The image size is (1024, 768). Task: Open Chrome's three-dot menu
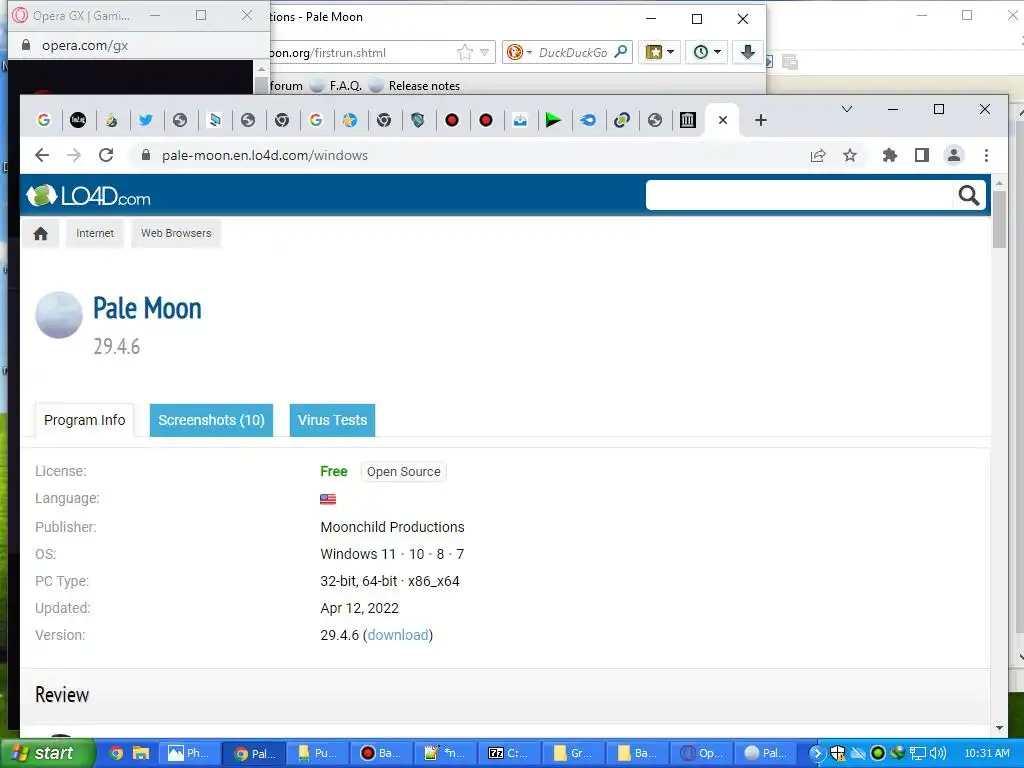click(x=986, y=155)
